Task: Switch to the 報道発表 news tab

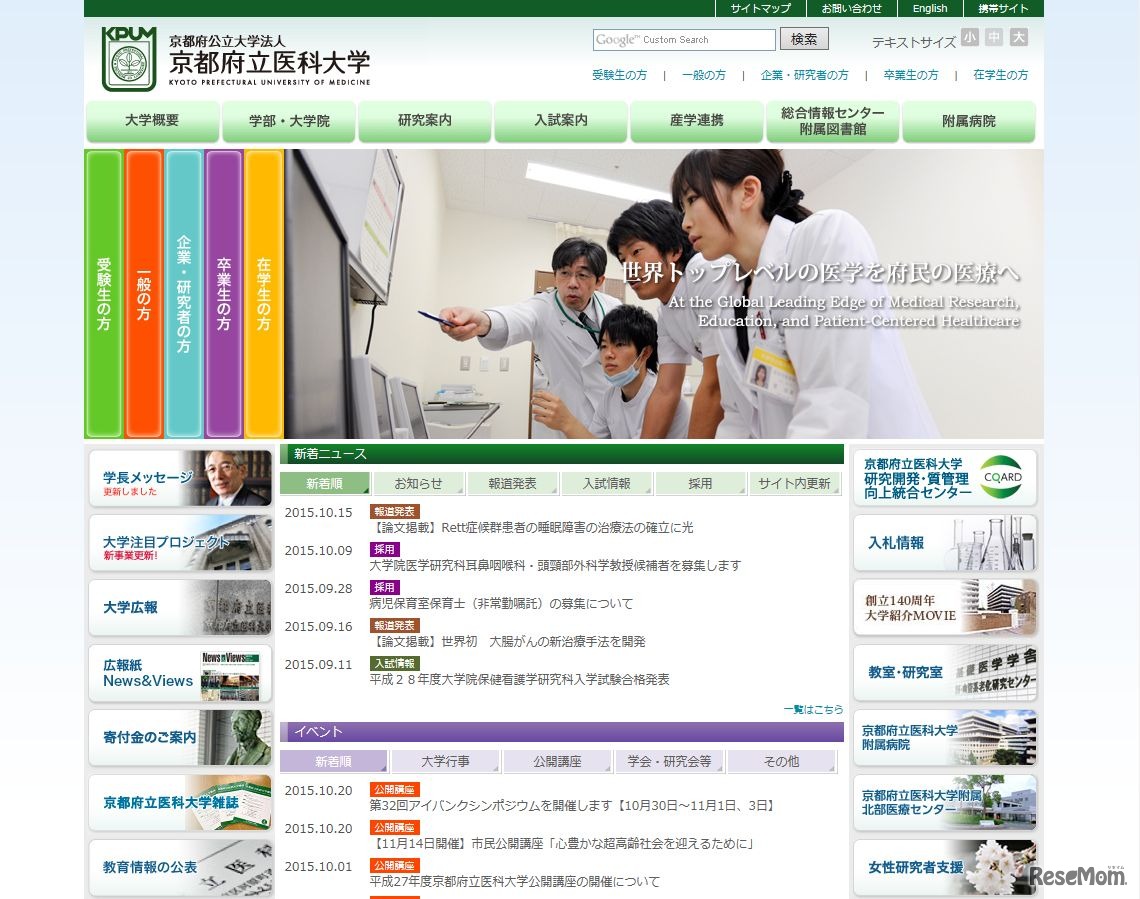Action: (513, 484)
